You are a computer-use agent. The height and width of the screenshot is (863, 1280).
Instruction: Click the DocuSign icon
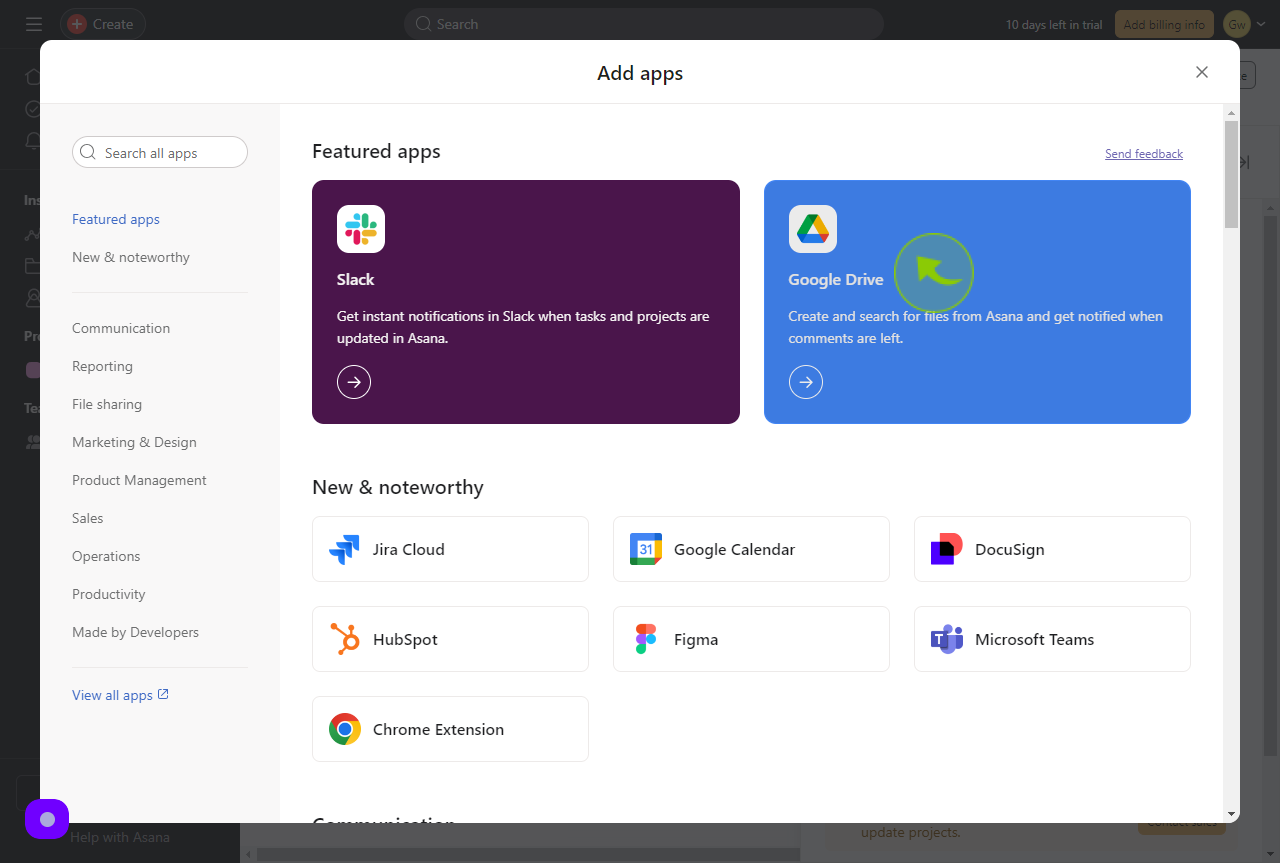(x=946, y=549)
